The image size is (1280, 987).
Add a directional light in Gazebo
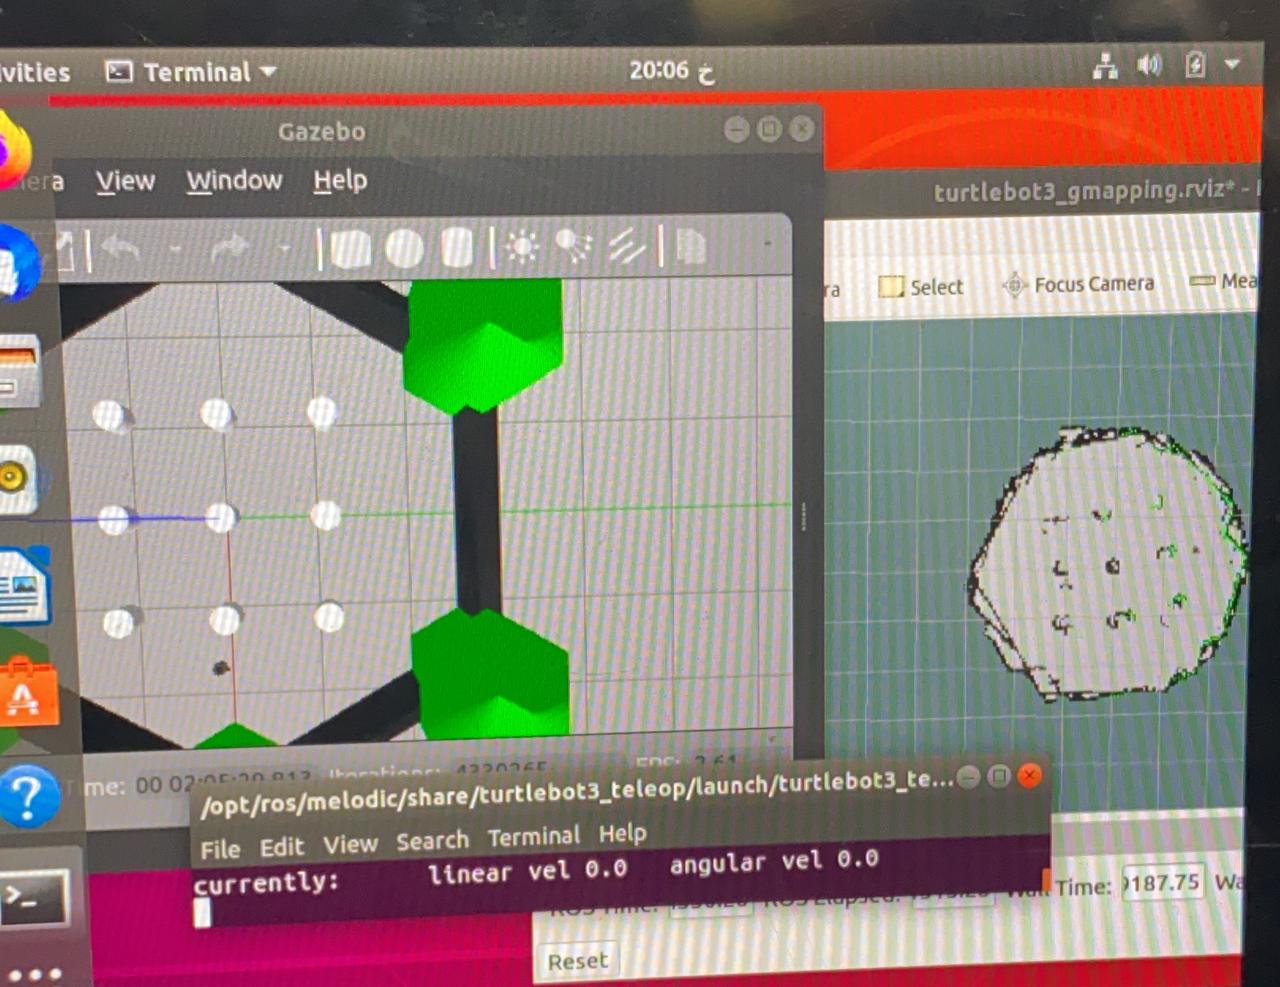[x=627, y=246]
